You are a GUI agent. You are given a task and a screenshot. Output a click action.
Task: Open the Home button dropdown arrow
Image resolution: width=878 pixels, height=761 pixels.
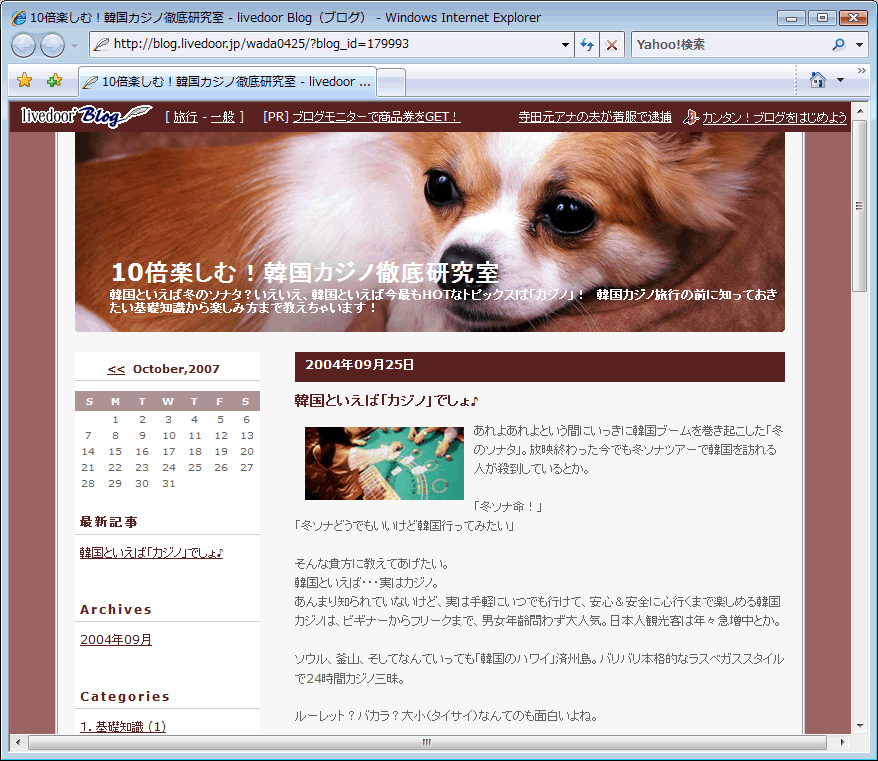(x=840, y=80)
